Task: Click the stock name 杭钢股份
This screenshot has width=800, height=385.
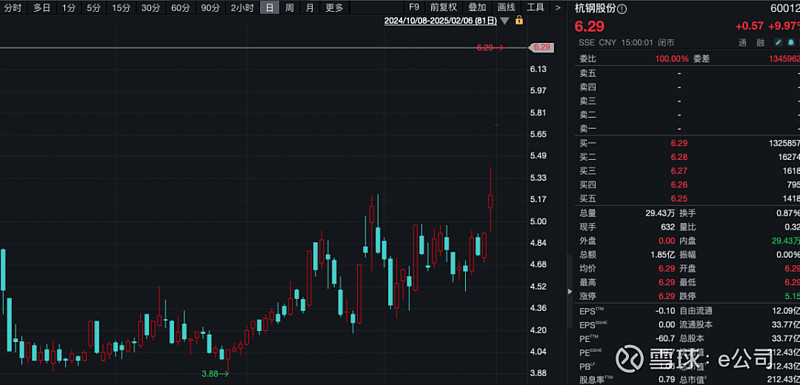Action: [596, 9]
